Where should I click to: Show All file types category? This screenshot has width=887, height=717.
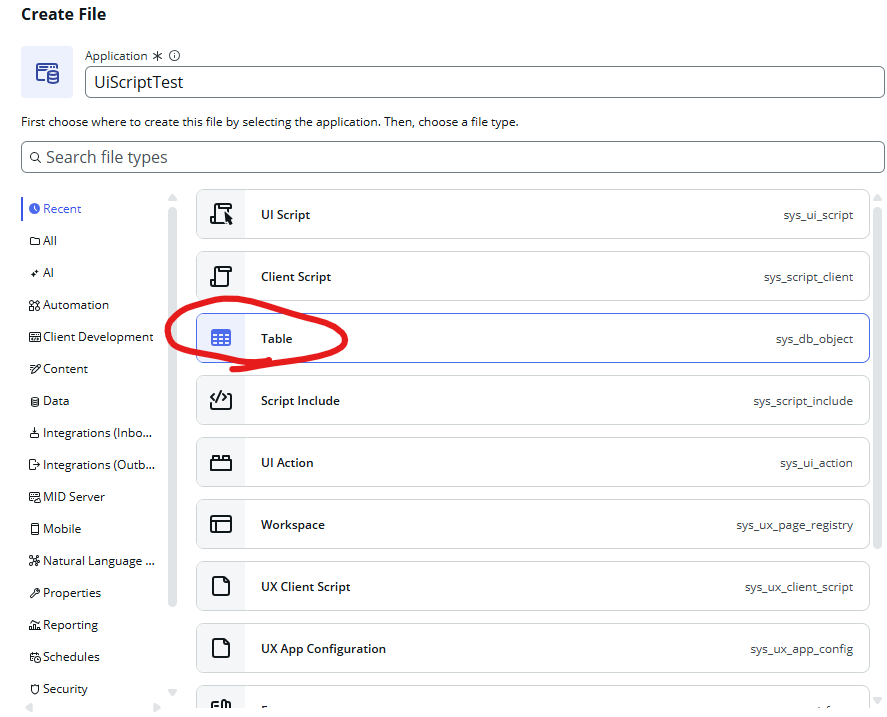50,241
